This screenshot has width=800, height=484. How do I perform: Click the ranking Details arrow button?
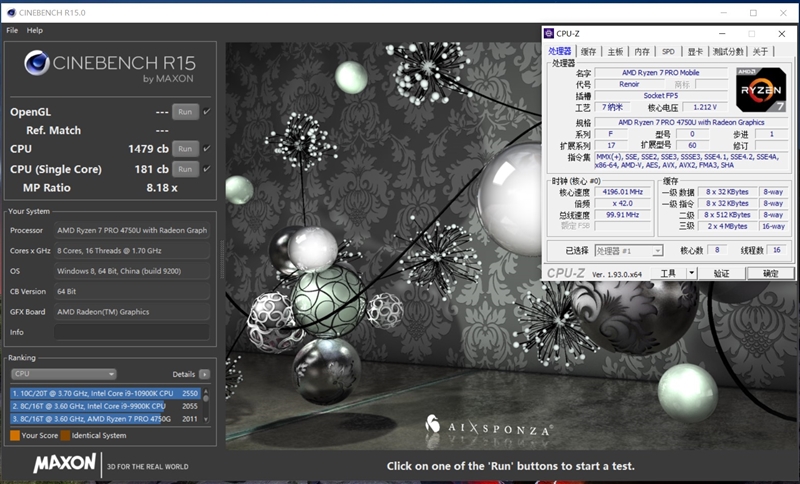click(x=205, y=374)
